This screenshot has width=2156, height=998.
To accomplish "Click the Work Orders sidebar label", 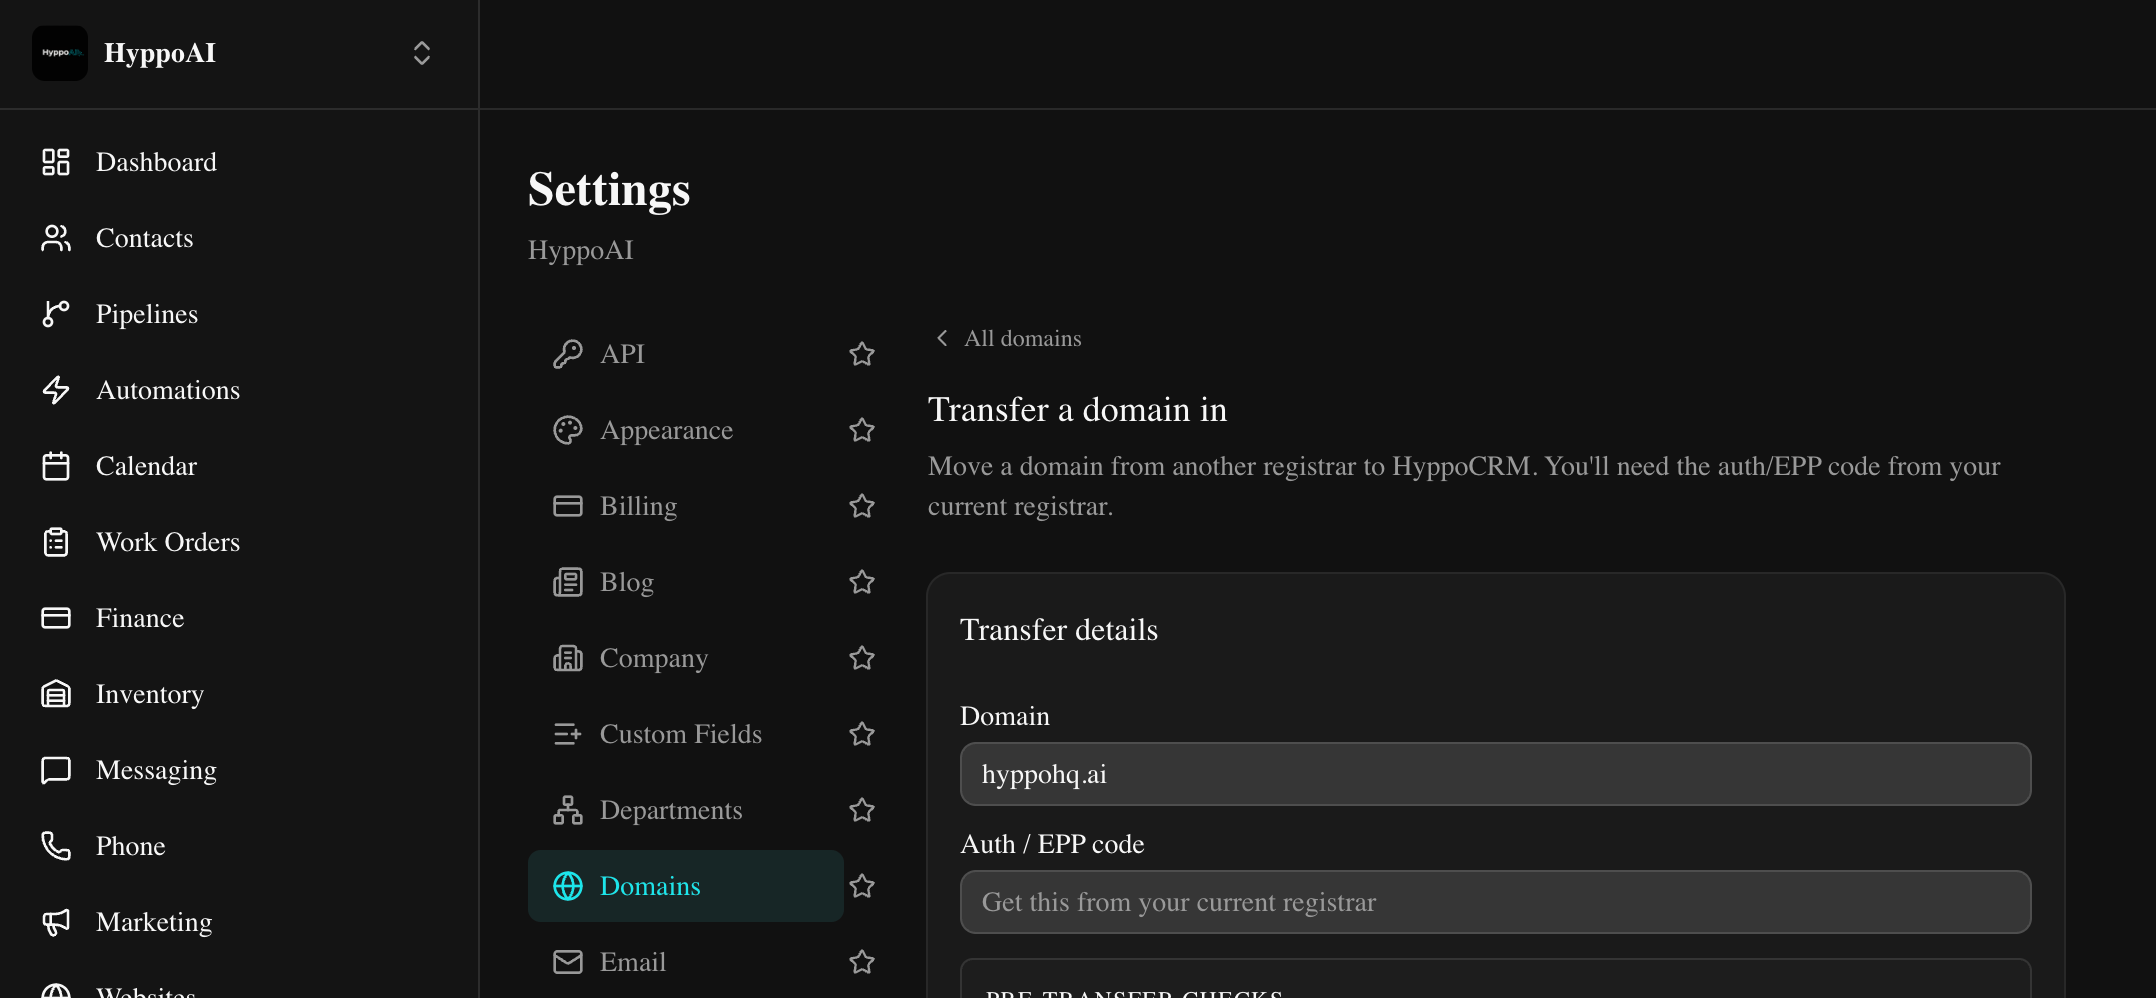I will tap(168, 542).
